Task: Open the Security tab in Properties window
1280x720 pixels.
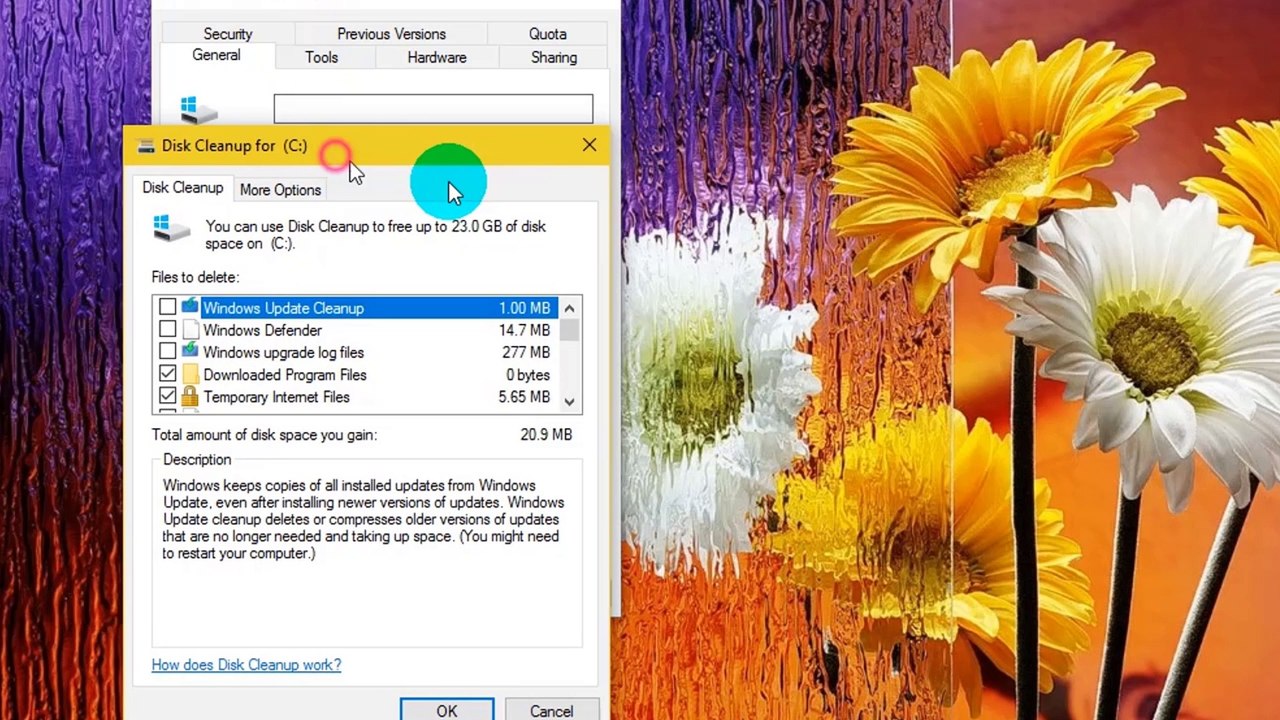Action: pyautogui.click(x=228, y=34)
